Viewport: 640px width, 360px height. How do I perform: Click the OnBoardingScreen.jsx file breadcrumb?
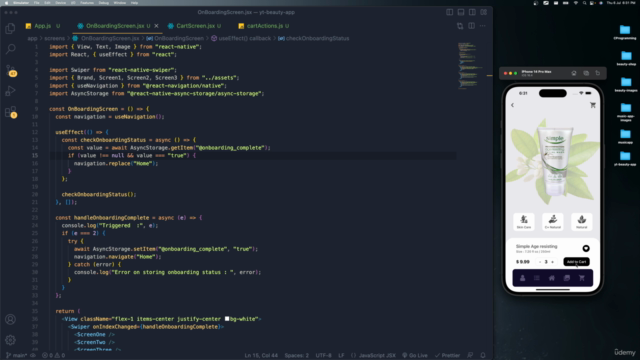point(110,38)
